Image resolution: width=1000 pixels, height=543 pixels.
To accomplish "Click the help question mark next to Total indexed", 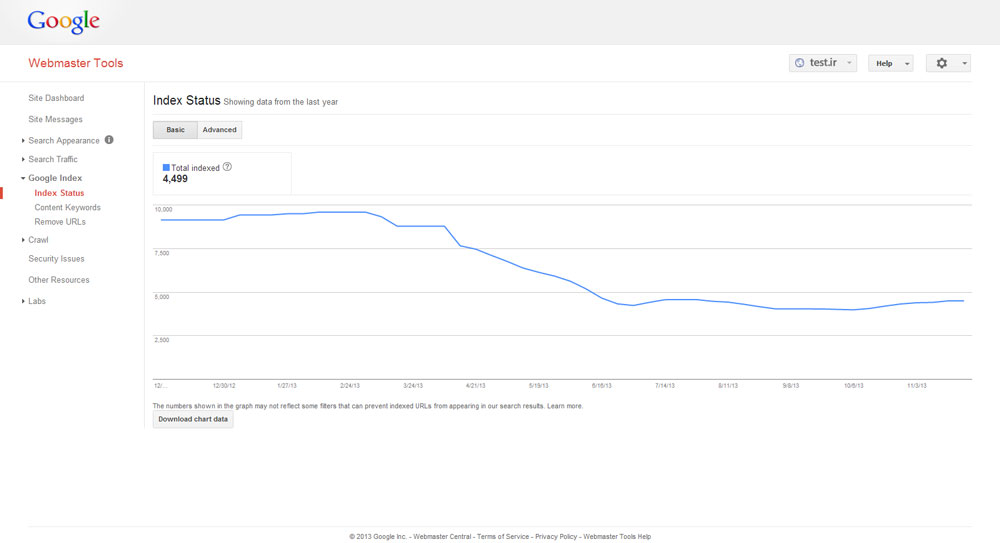I will click(x=227, y=167).
